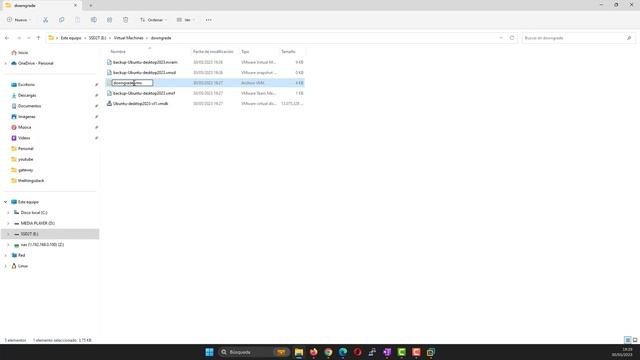This screenshot has width=640, height=360.
Task: Click the Copy icon in toolbar
Action: point(61,20)
